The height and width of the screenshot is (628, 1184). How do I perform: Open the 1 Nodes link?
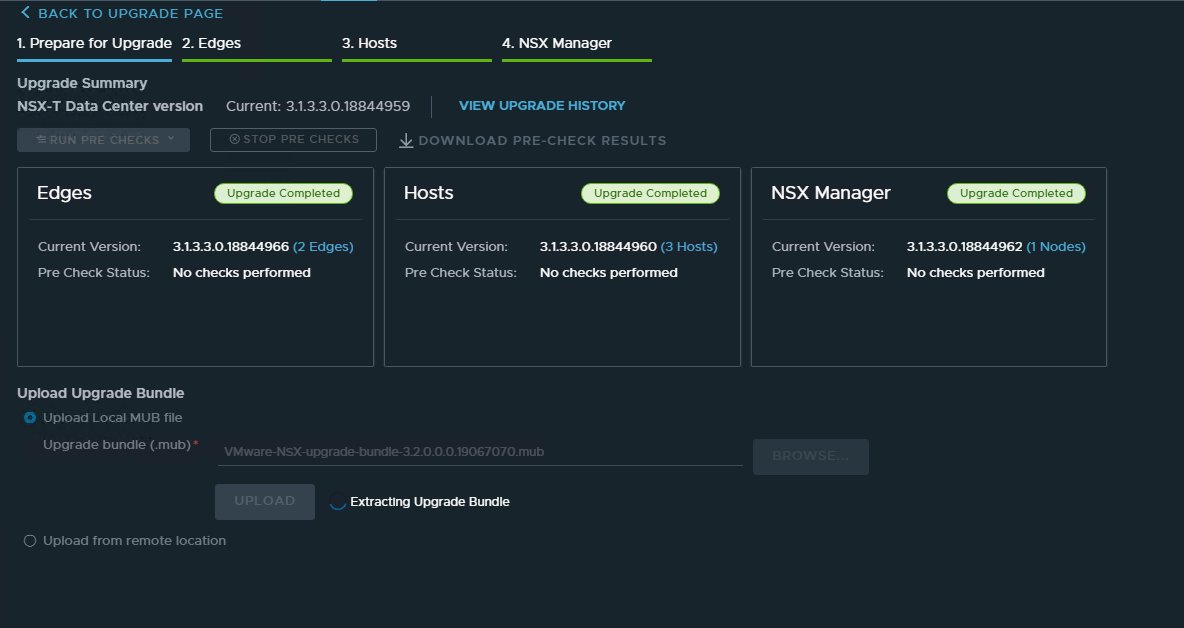(1056, 247)
